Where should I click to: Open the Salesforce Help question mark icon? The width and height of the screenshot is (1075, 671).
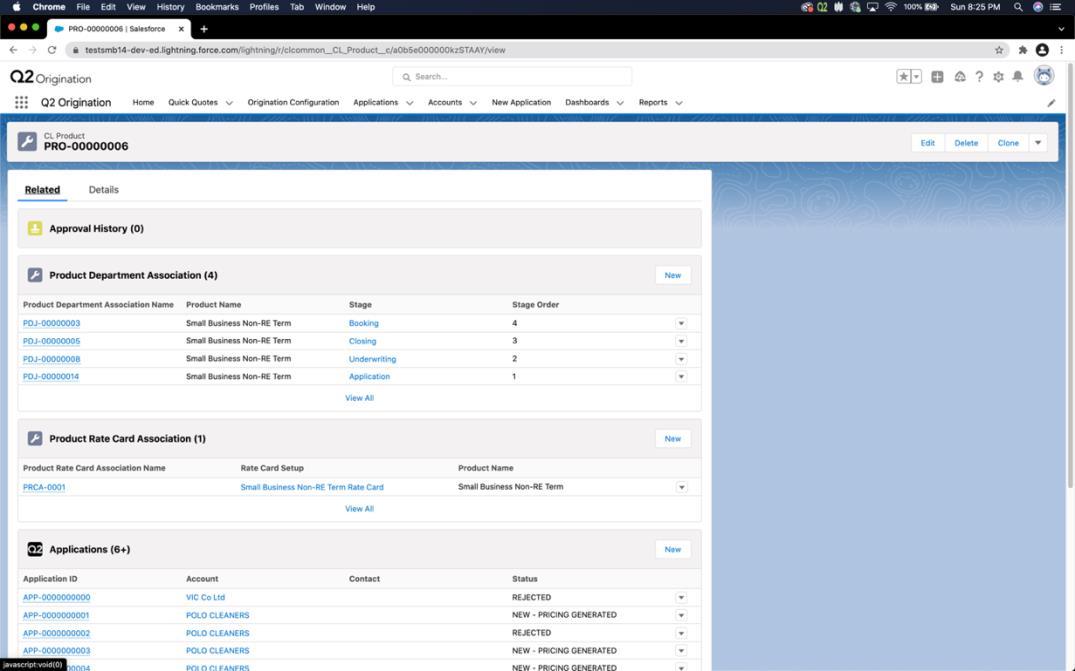(x=979, y=77)
